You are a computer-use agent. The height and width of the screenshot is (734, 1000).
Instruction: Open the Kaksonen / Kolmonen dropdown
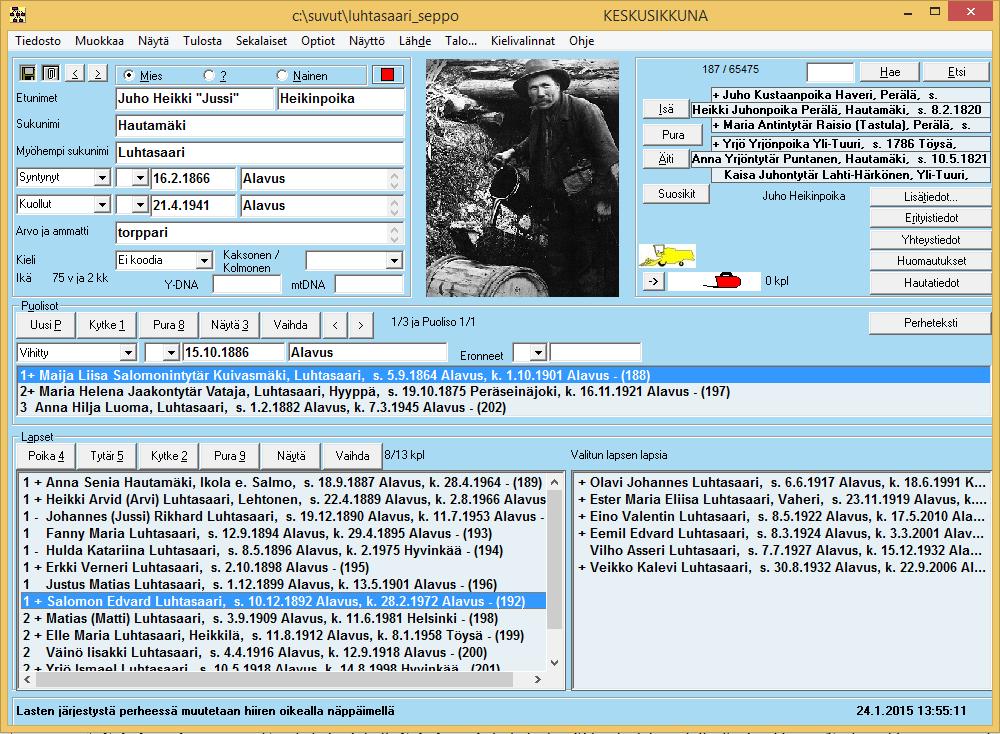394,260
